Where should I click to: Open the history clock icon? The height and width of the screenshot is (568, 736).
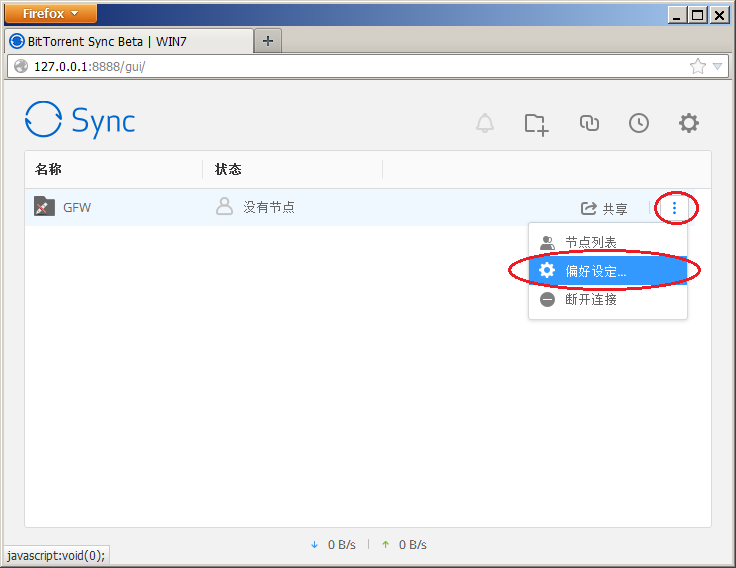click(639, 123)
